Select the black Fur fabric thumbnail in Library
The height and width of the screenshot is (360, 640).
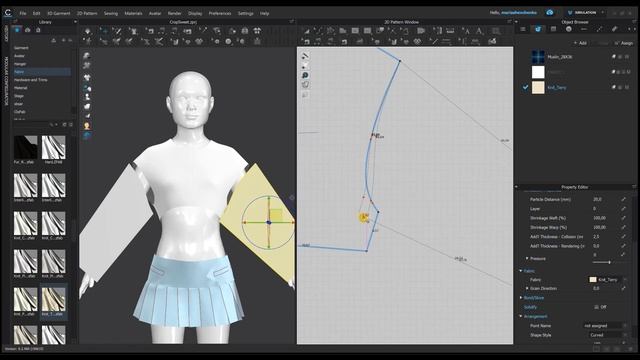pyautogui.click(x=25, y=147)
